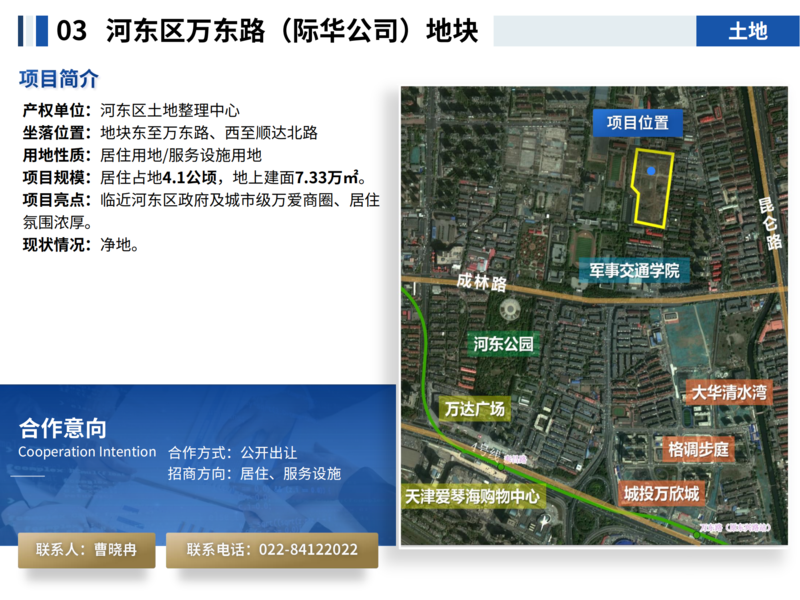Image resolution: width=800 pixels, height=600 pixels.
Task: Click the 联系人: 曹晓冉 button
Action: [87, 550]
